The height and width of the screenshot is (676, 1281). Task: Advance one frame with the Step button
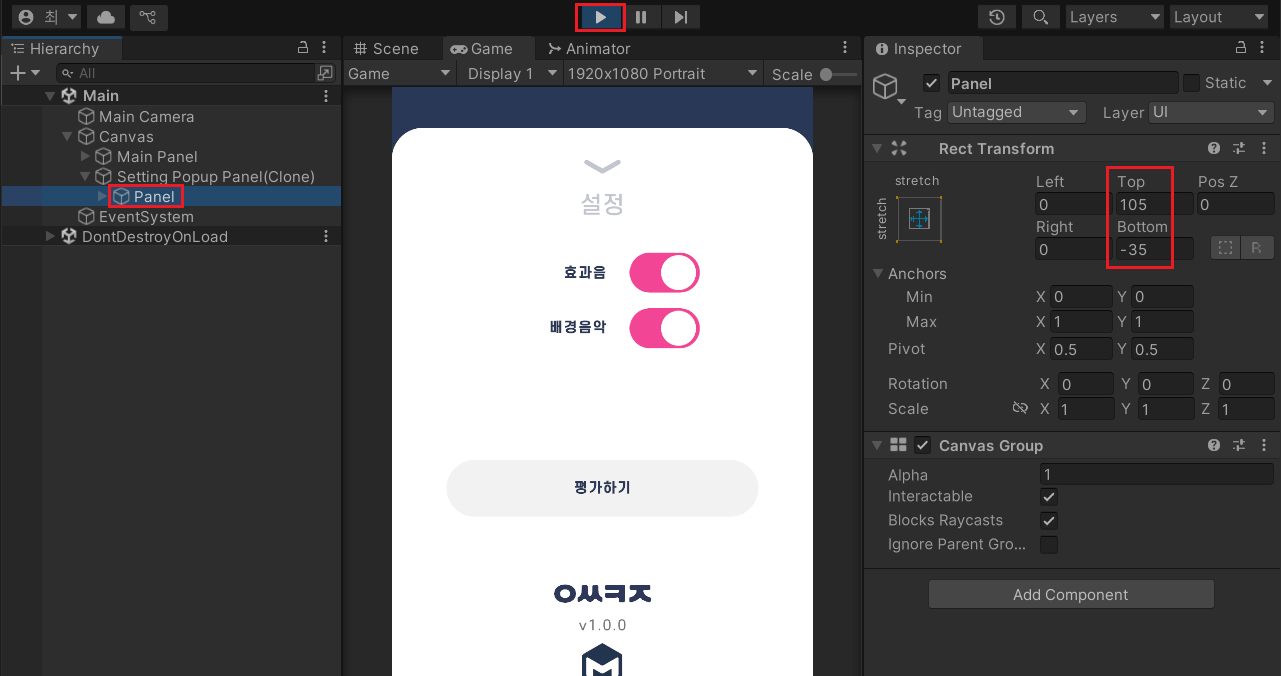680,17
